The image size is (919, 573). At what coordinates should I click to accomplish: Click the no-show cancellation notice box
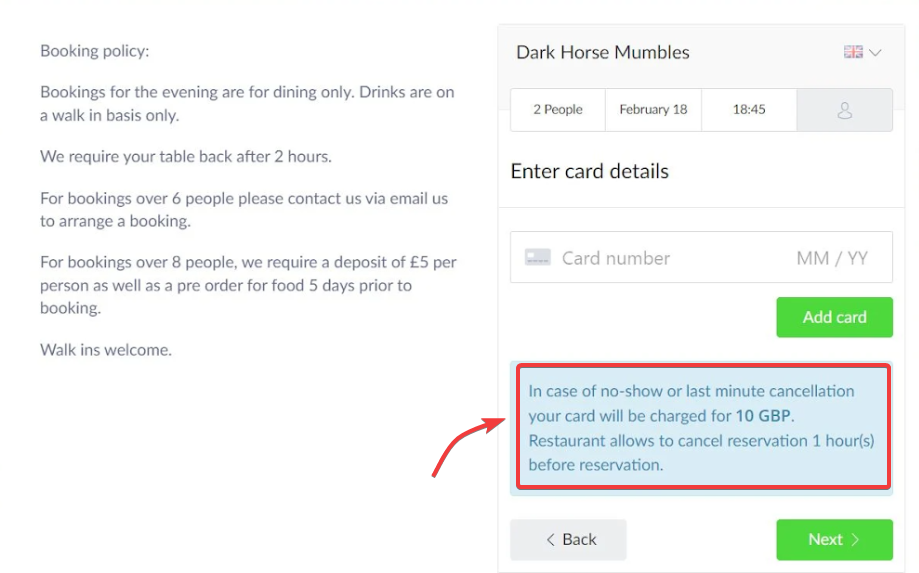coord(703,427)
